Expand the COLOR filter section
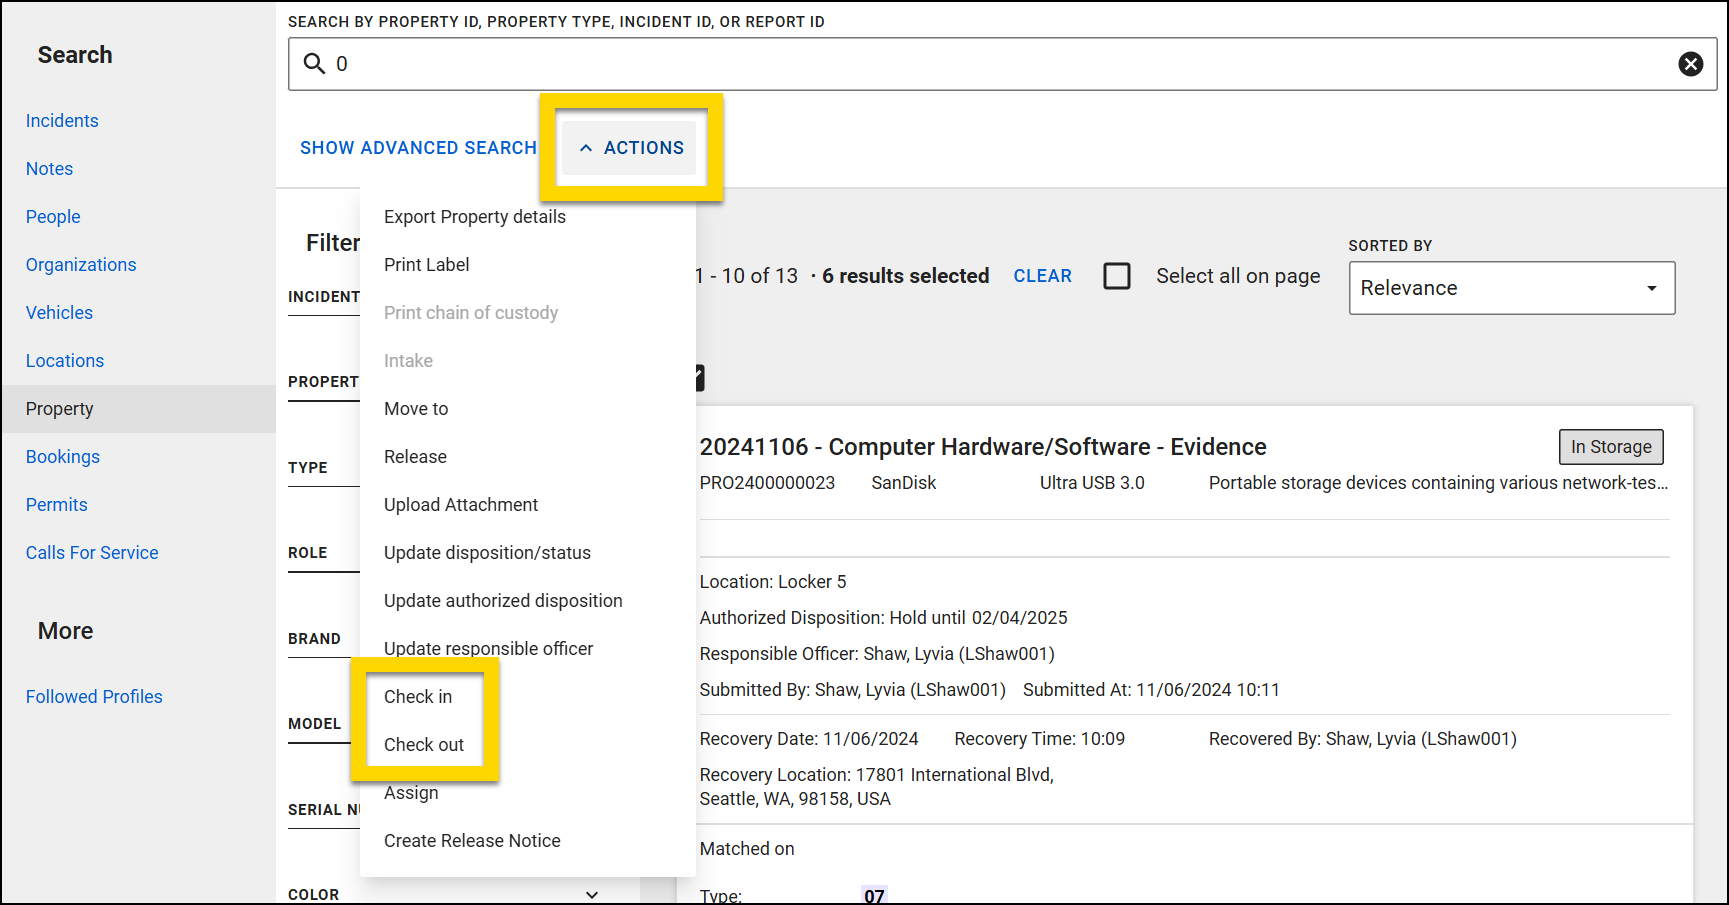1729x905 pixels. (591, 894)
